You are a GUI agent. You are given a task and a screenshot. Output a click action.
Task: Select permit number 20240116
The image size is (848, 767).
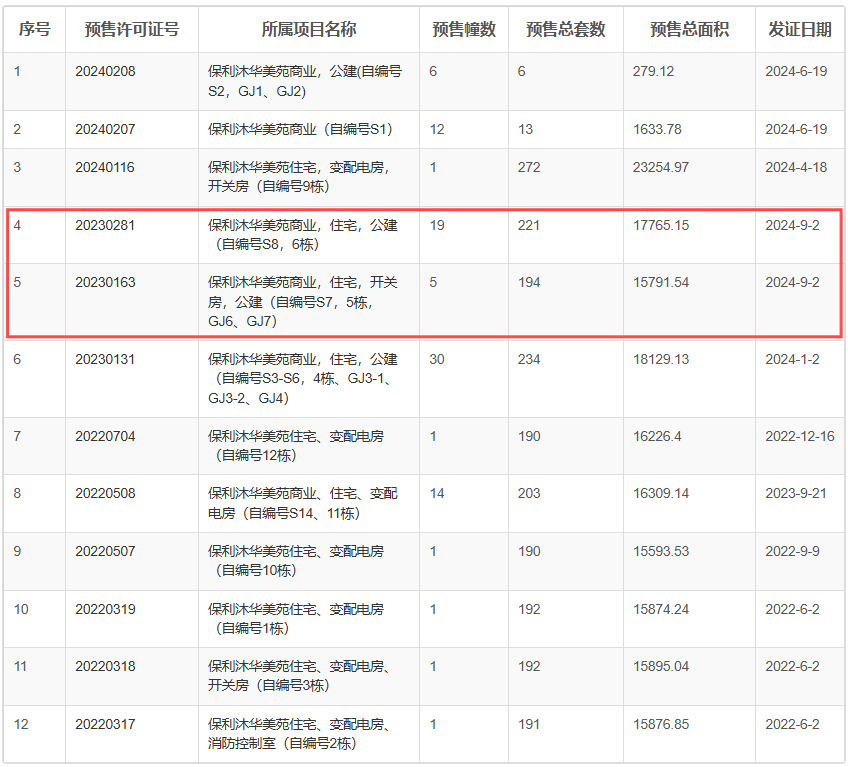[x=105, y=167]
